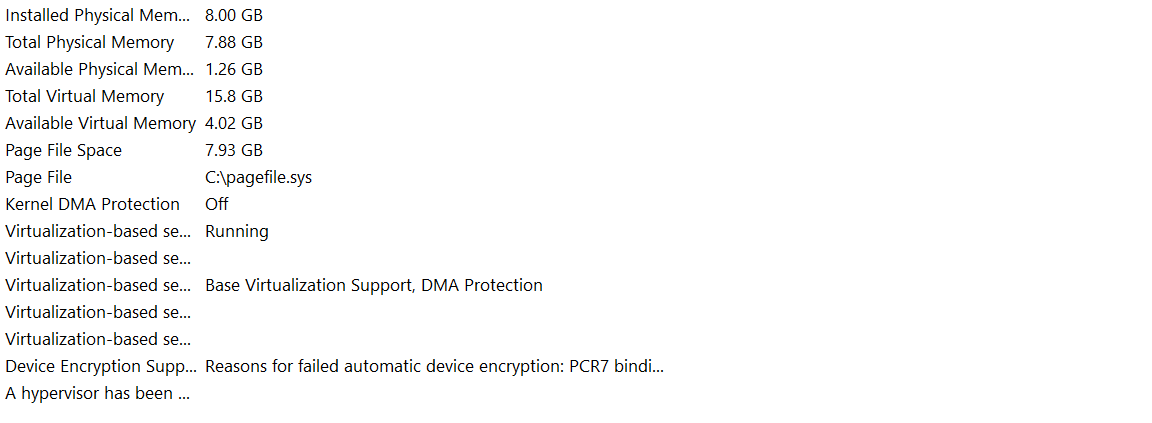Click the 7.93 GB value
Screen dimensions: 1152x423
[x=234, y=150]
